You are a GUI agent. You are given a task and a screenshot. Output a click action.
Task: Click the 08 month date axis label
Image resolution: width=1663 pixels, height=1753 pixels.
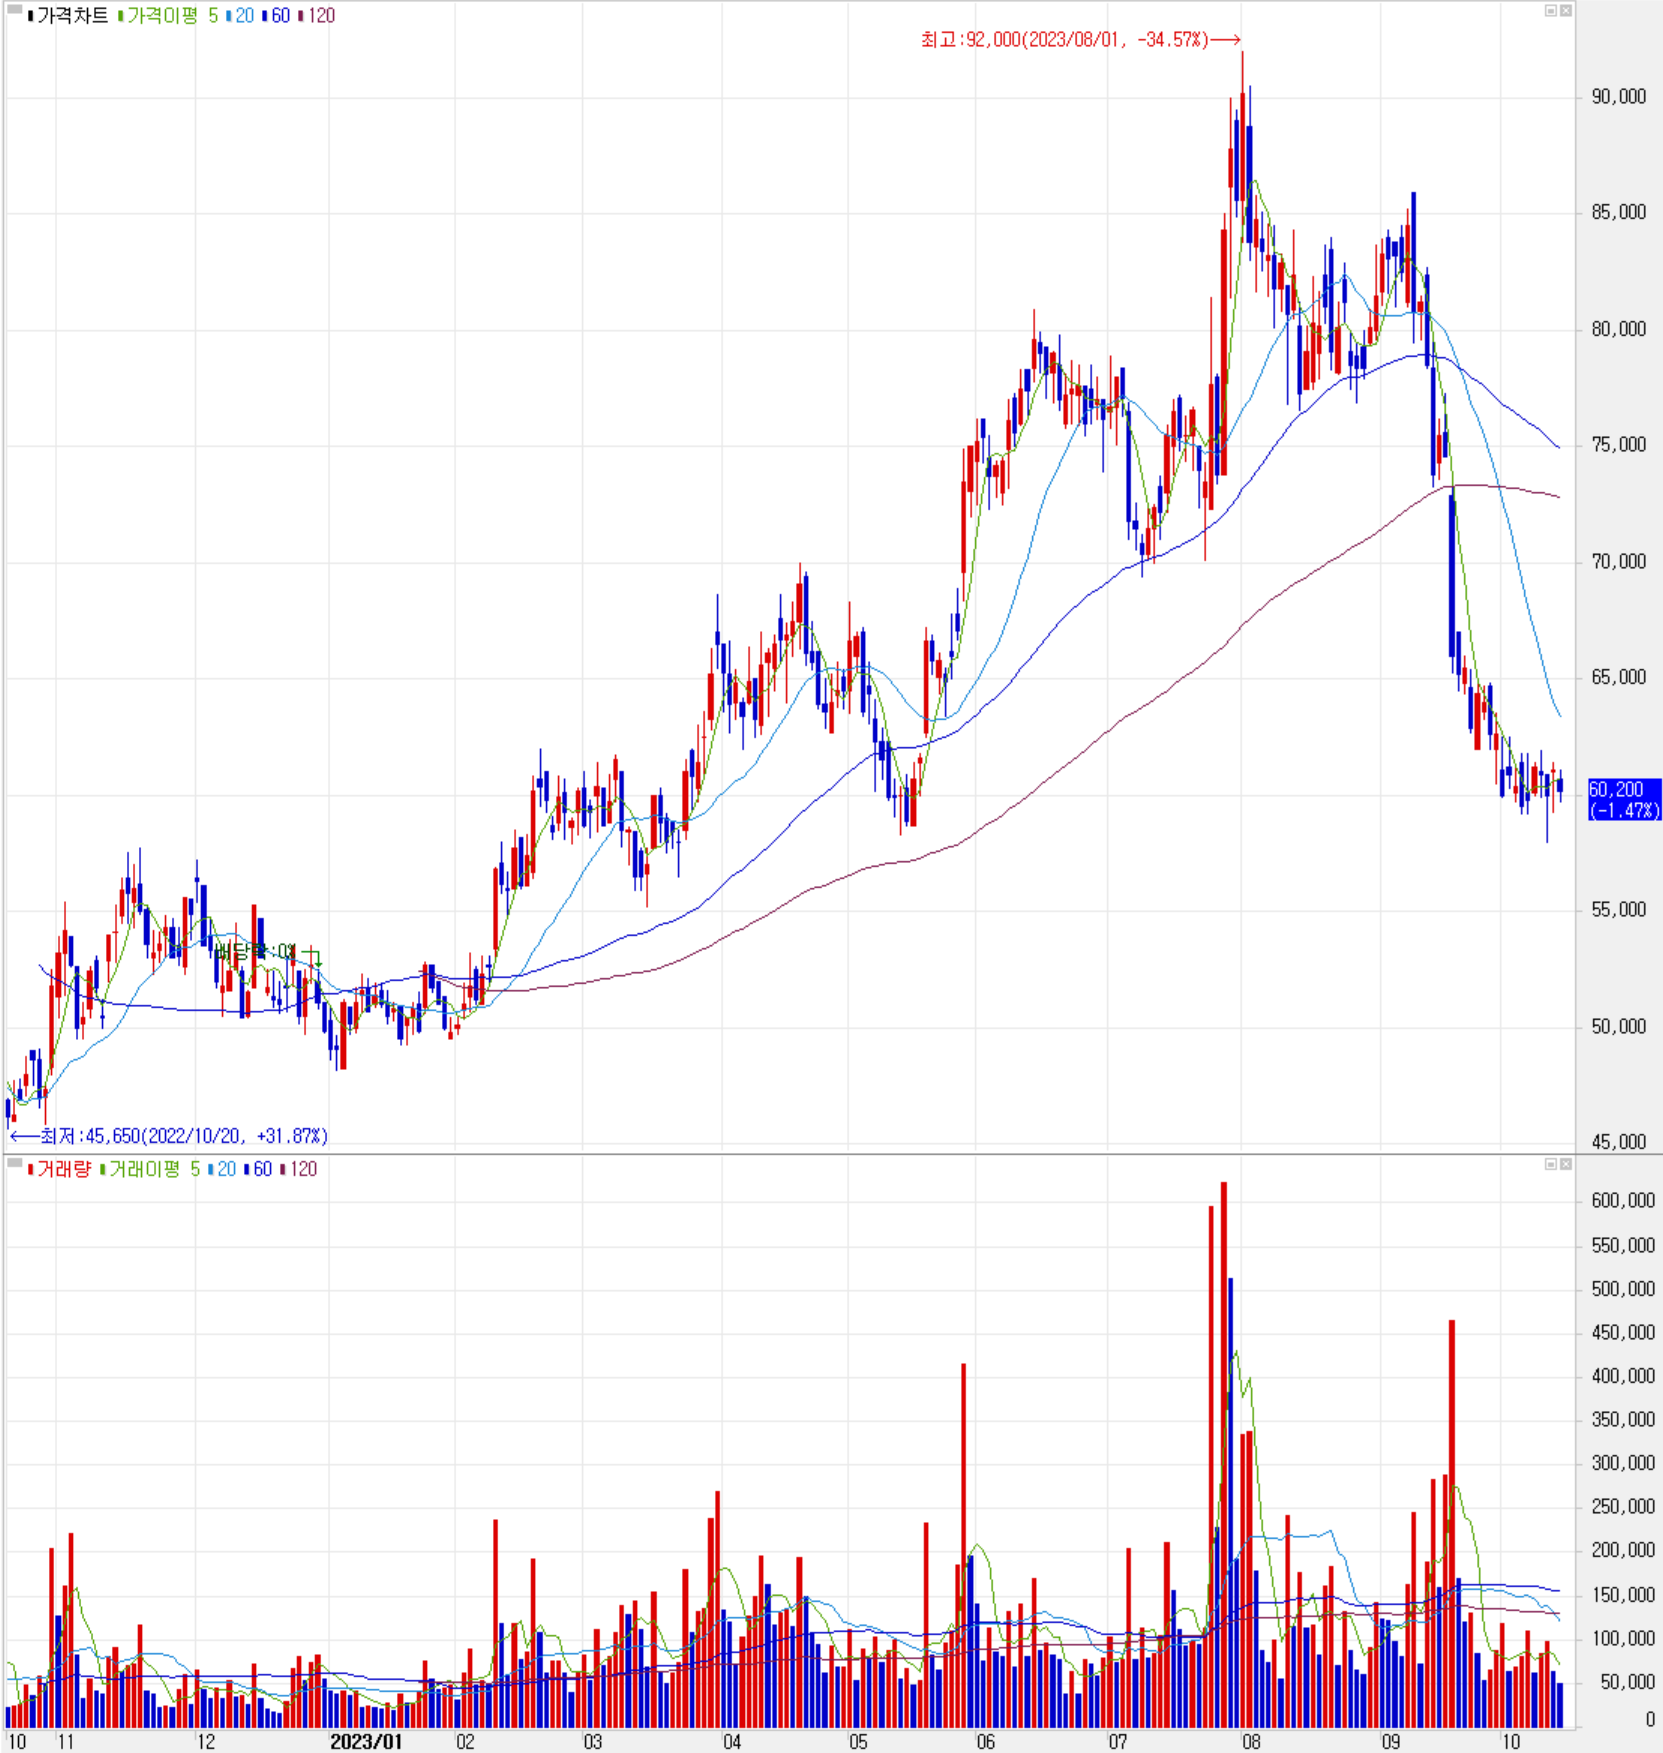pyautogui.click(x=1251, y=1741)
